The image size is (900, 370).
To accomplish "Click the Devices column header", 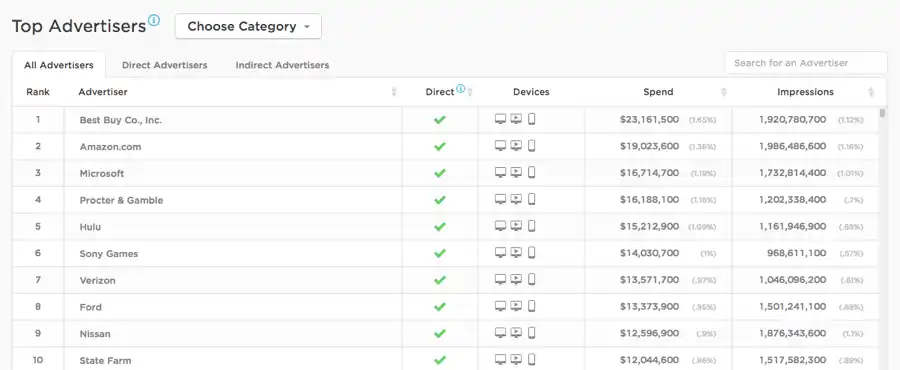I will (x=531, y=92).
